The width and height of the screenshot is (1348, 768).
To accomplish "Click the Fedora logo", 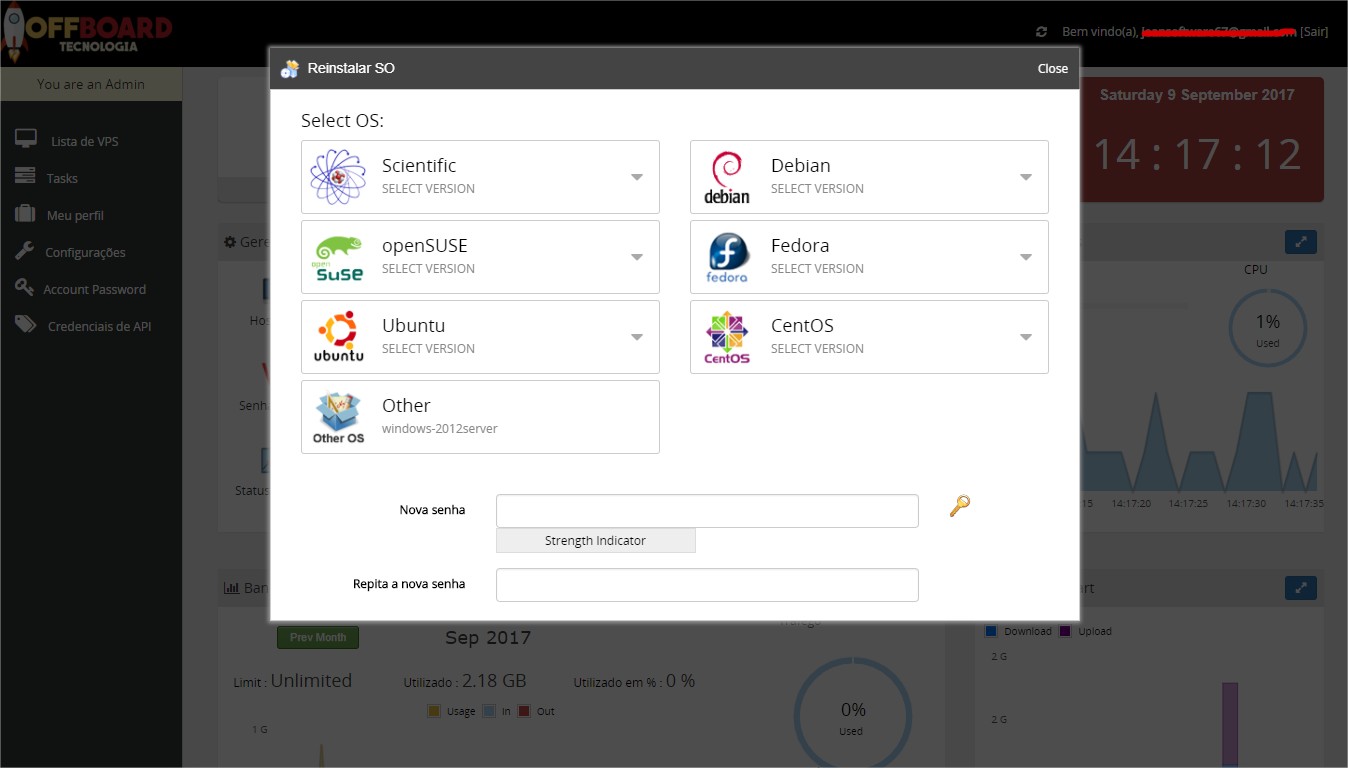I will 727,257.
